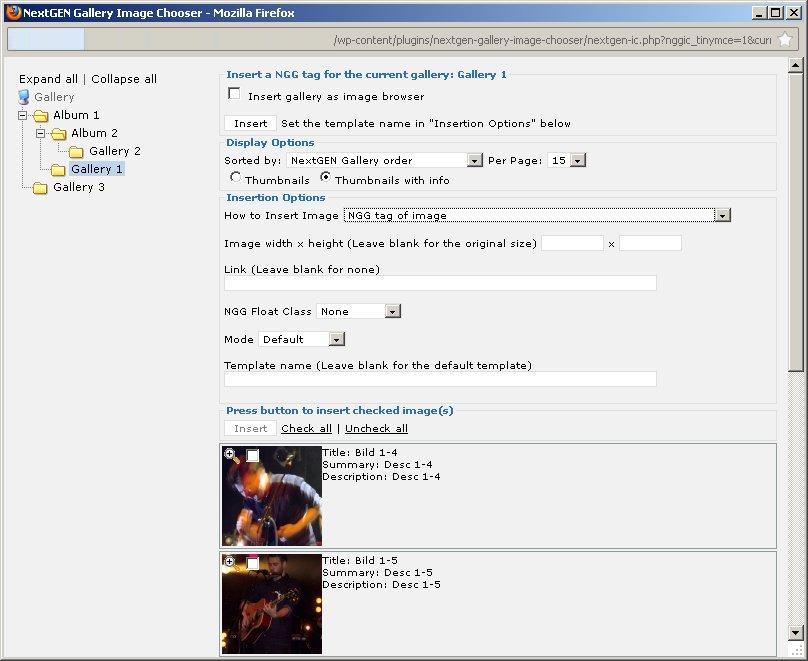Select the Thumbnails radio option
Viewport: 808px width, 661px height.
[x=236, y=178]
